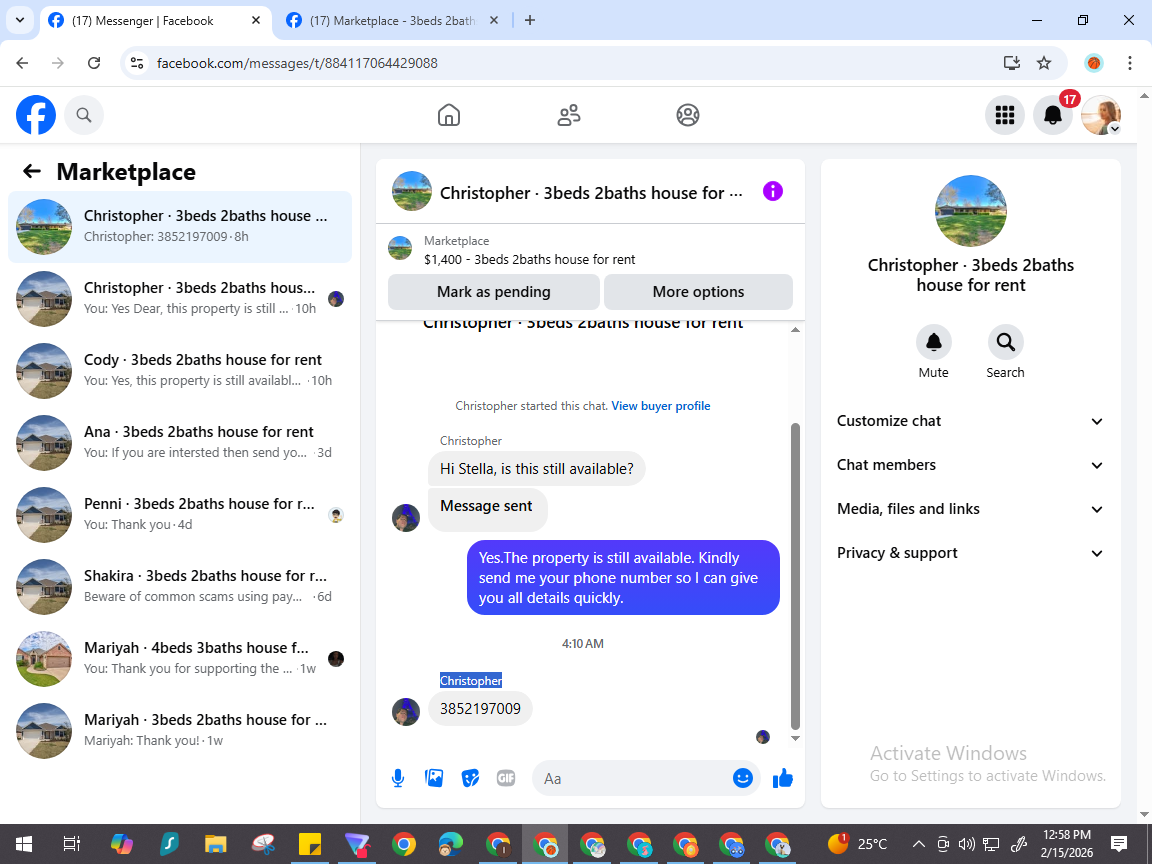Viewport: 1152px width, 864px height.
Task: Click More options button
Action: click(698, 292)
